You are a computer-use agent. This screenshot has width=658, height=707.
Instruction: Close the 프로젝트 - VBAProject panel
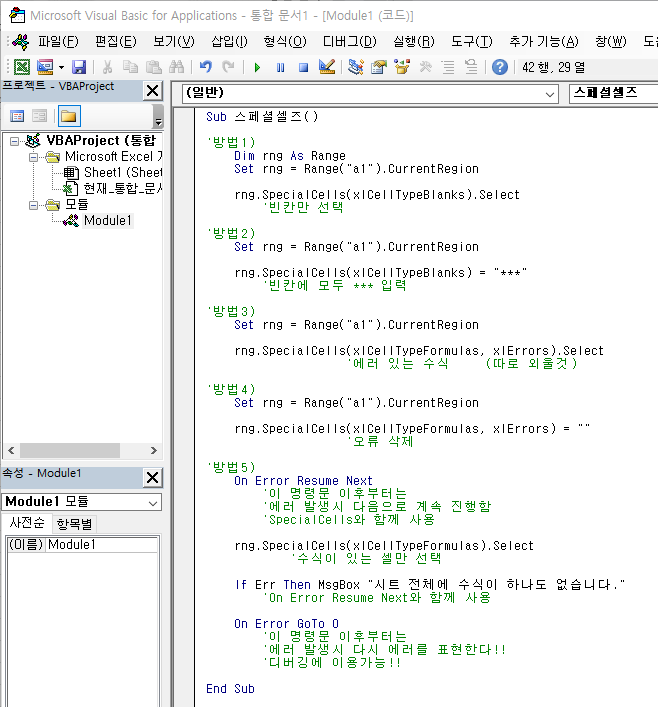pos(153,91)
